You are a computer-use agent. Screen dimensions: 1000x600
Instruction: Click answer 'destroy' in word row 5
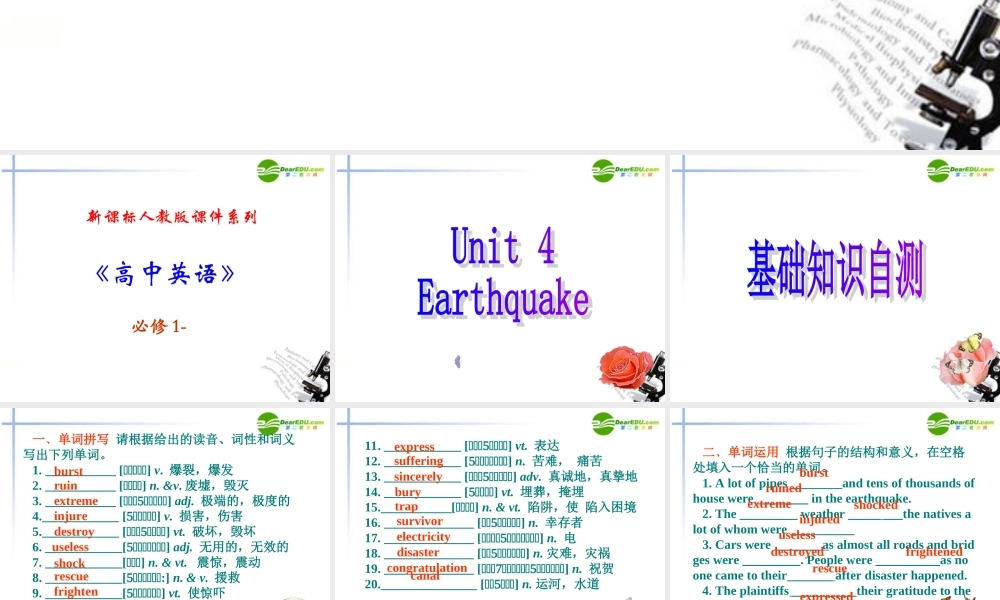[x=74, y=531]
